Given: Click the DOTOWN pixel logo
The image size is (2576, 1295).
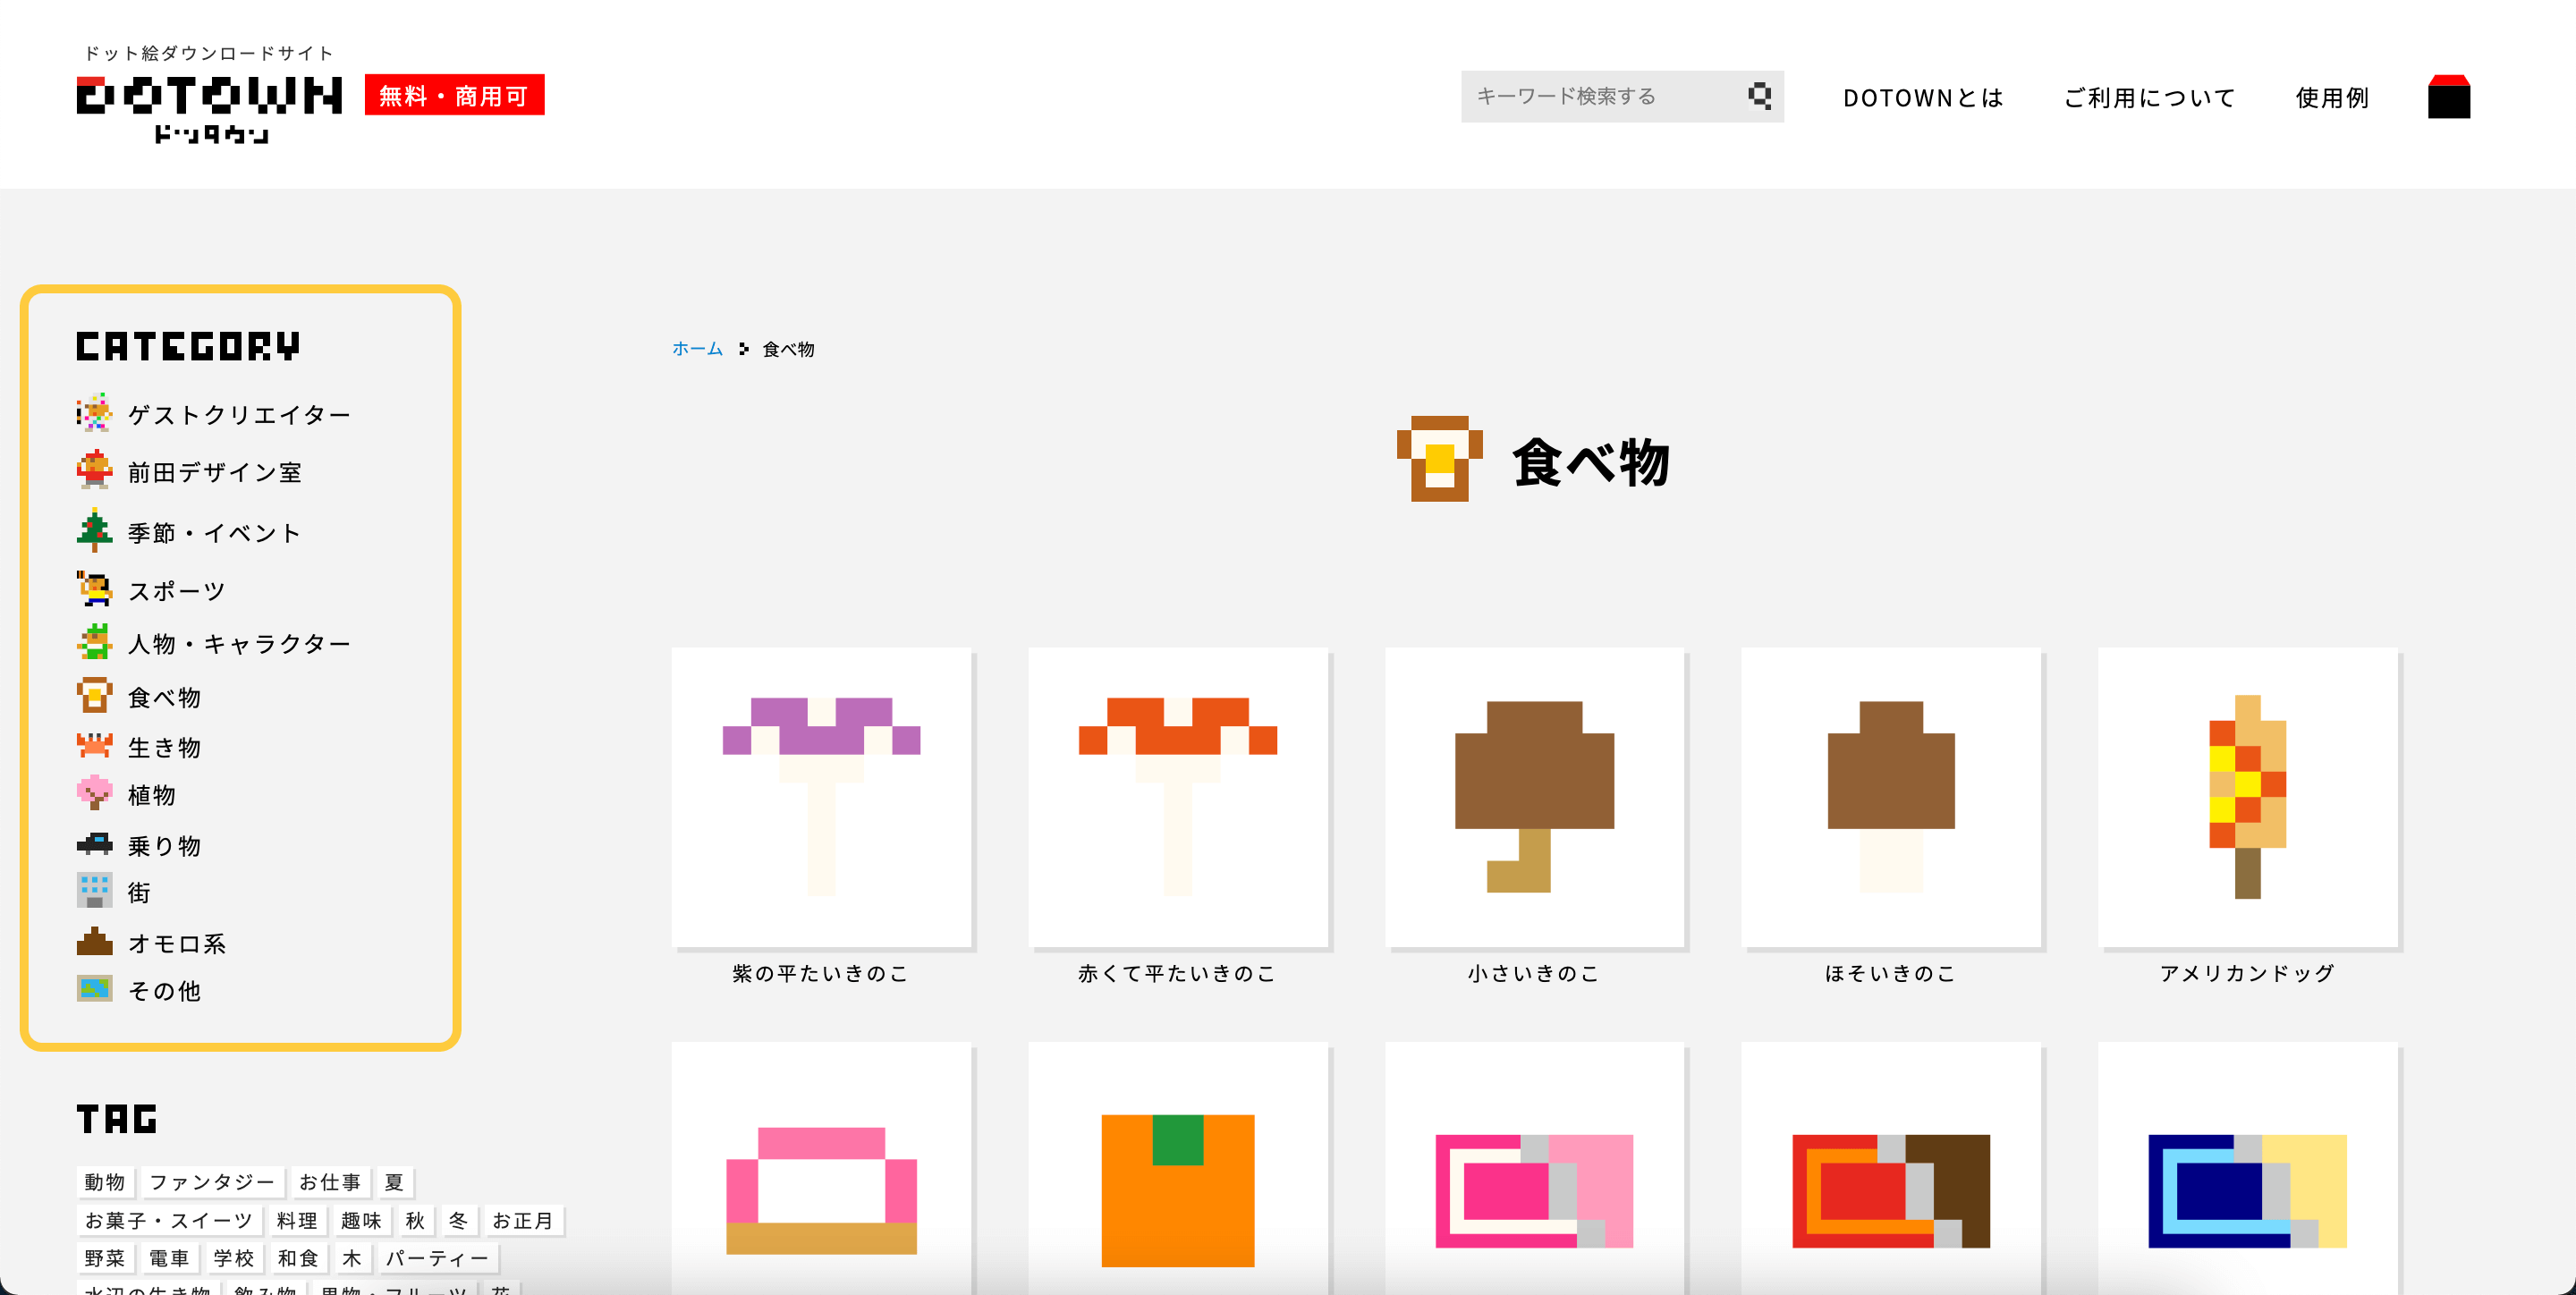Looking at the screenshot, I should [x=209, y=108].
